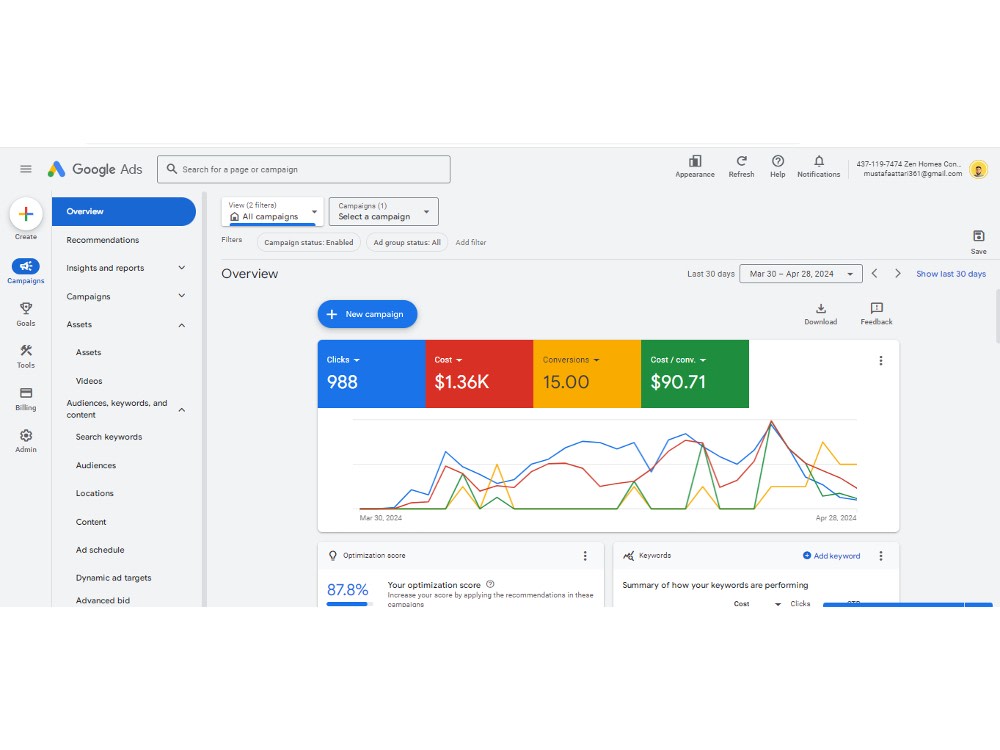Viewport: 1000px width, 750px height.
Task: Click Campaign status: Enabled filter chip
Action: point(309,242)
